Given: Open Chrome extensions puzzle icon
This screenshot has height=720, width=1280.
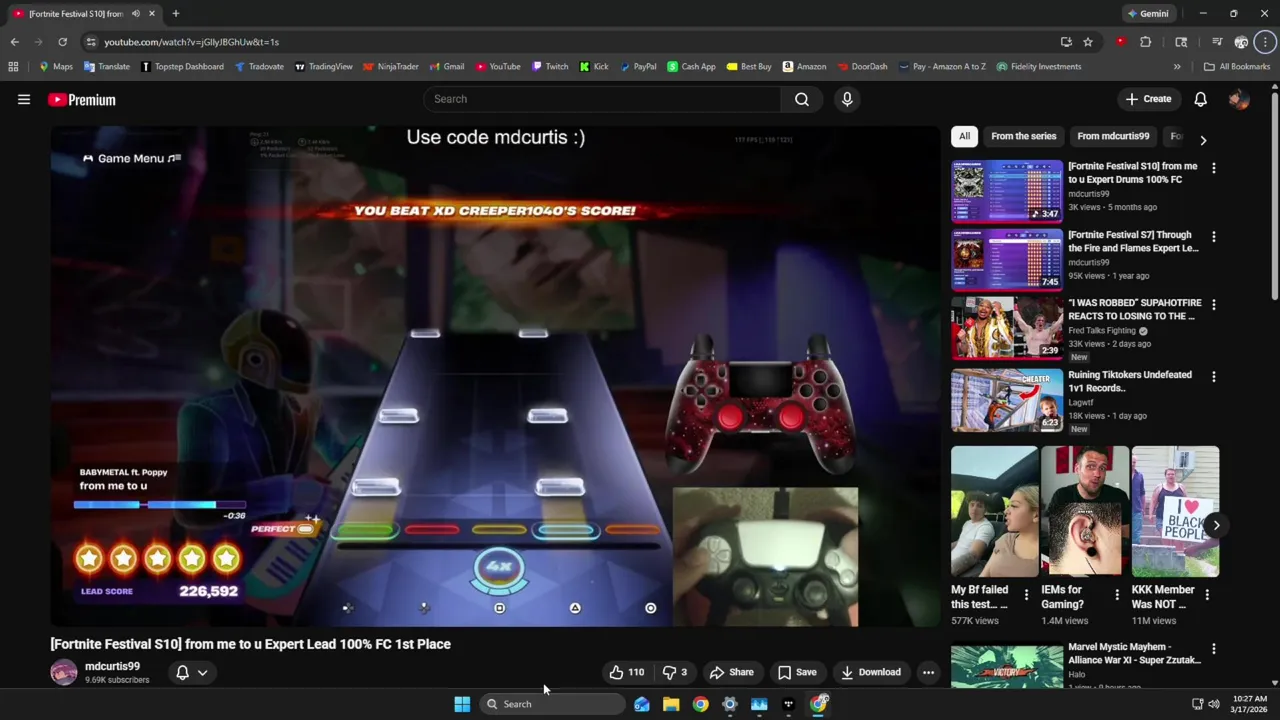Looking at the screenshot, I should point(1145,42).
